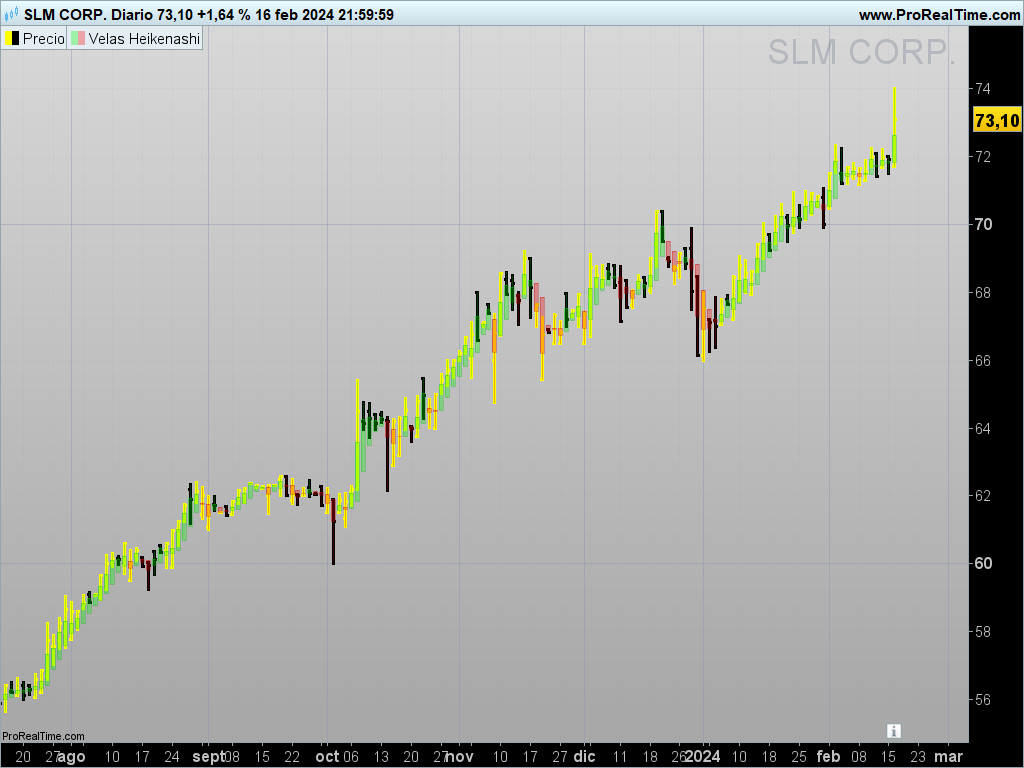
Task: Click the 'oct' month label on time axis
Action: pyautogui.click(x=327, y=756)
